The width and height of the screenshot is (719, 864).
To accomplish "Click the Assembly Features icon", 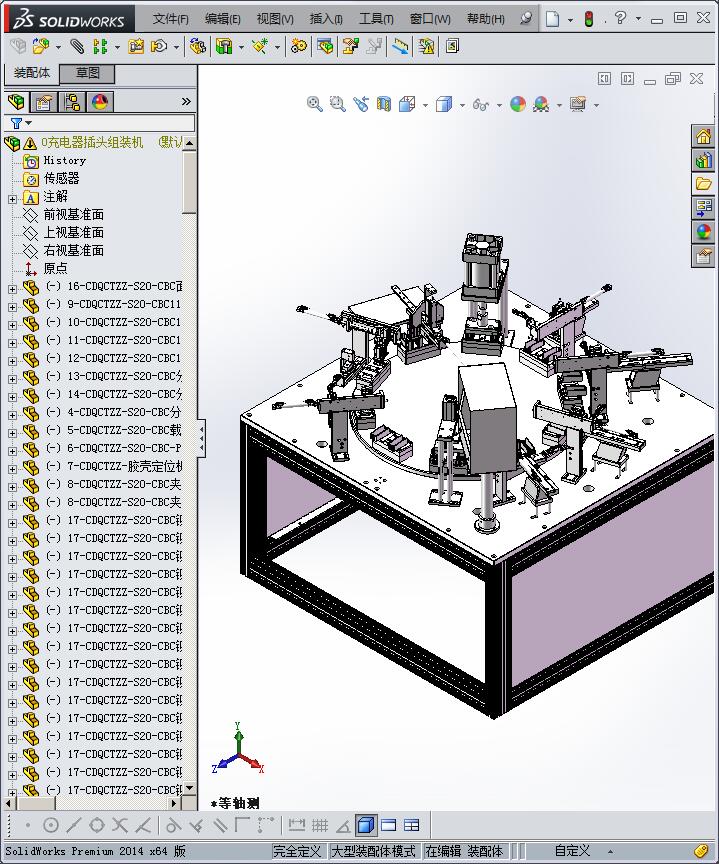I will click(224, 46).
